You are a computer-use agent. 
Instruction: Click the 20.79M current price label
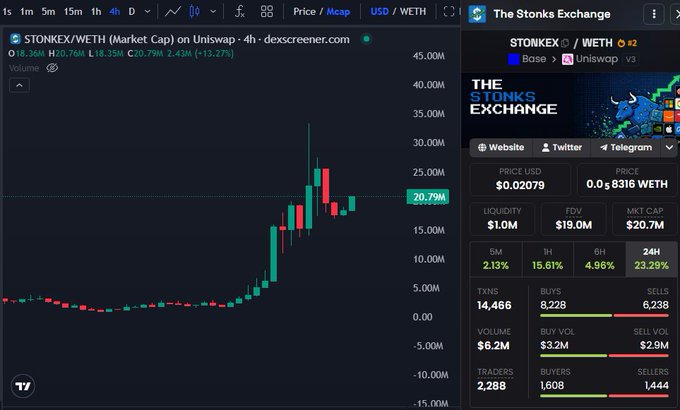coord(428,197)
